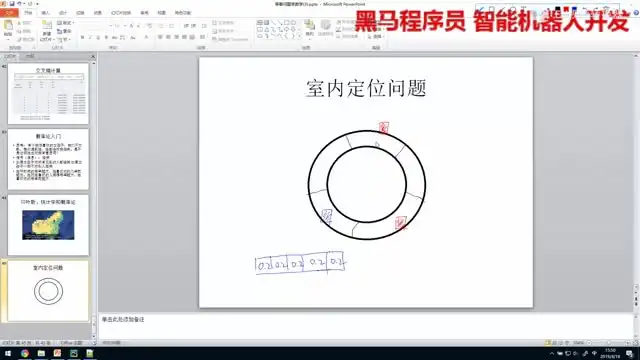
Task: Switch to the 插入 Insert tab
Action: 45,13
